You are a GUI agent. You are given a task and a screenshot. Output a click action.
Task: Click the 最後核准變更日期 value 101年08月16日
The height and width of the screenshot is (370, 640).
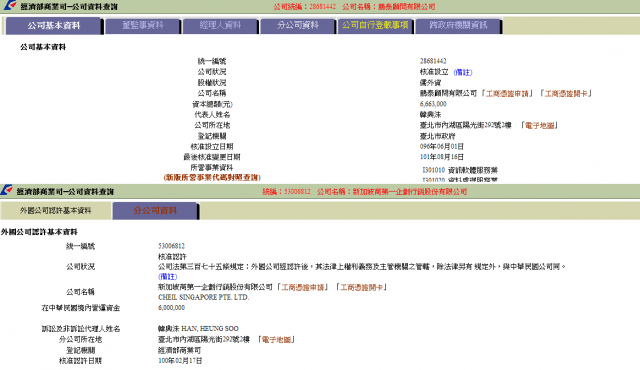coord(442,157)
